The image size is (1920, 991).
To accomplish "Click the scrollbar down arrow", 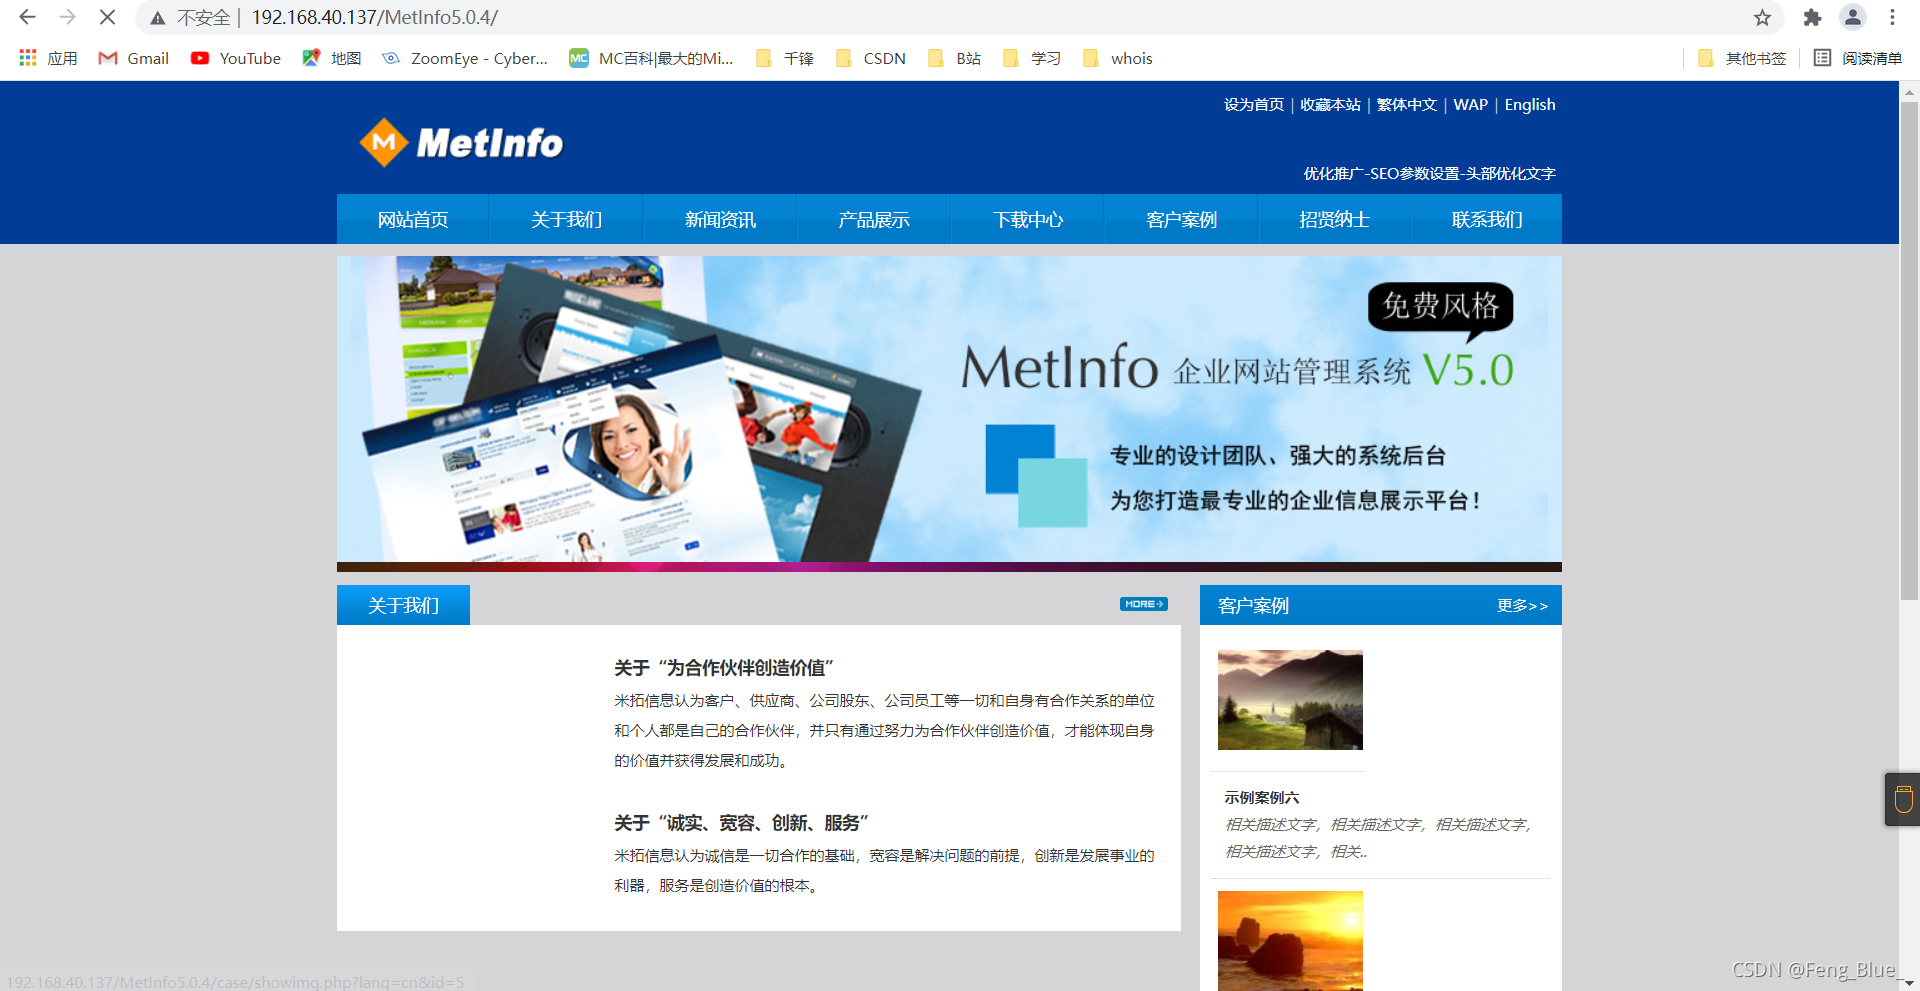I will [x=1909, y=982].
